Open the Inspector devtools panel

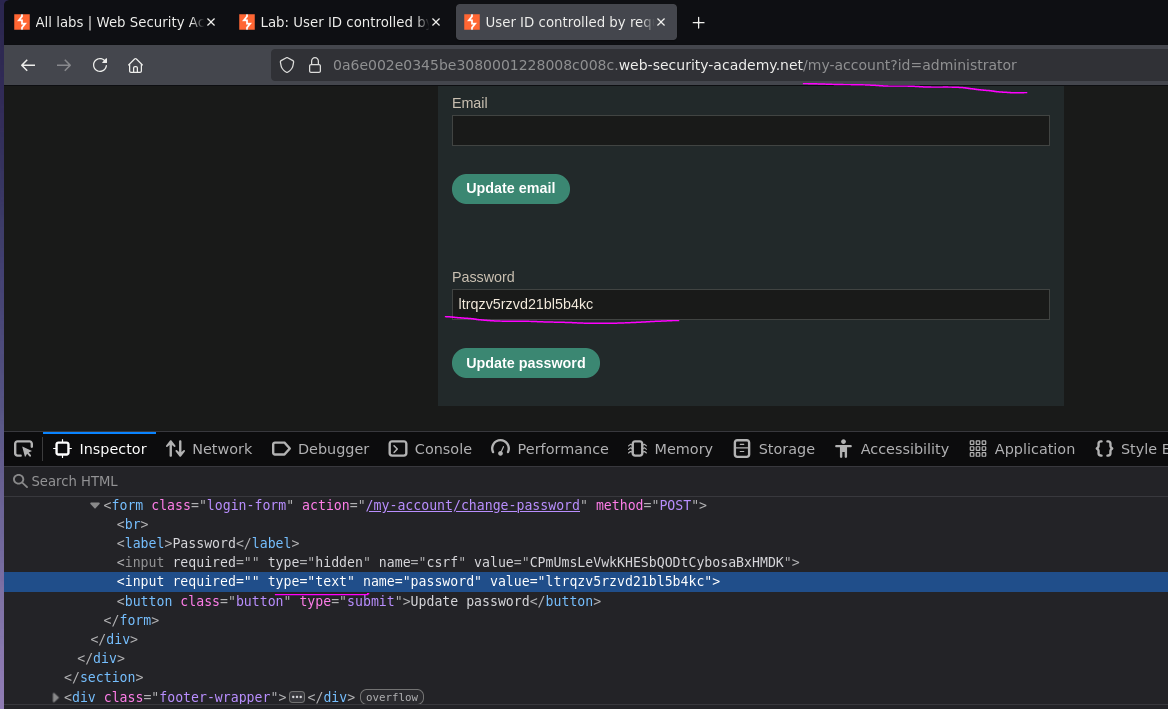click(100, 449)
